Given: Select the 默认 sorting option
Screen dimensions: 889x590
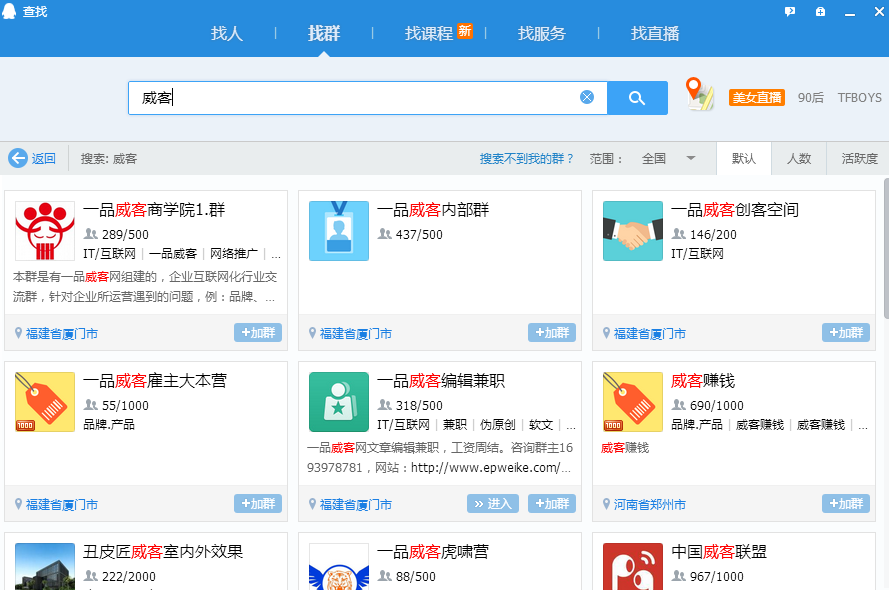Looking at the screenshot, I should click(744, 158).
